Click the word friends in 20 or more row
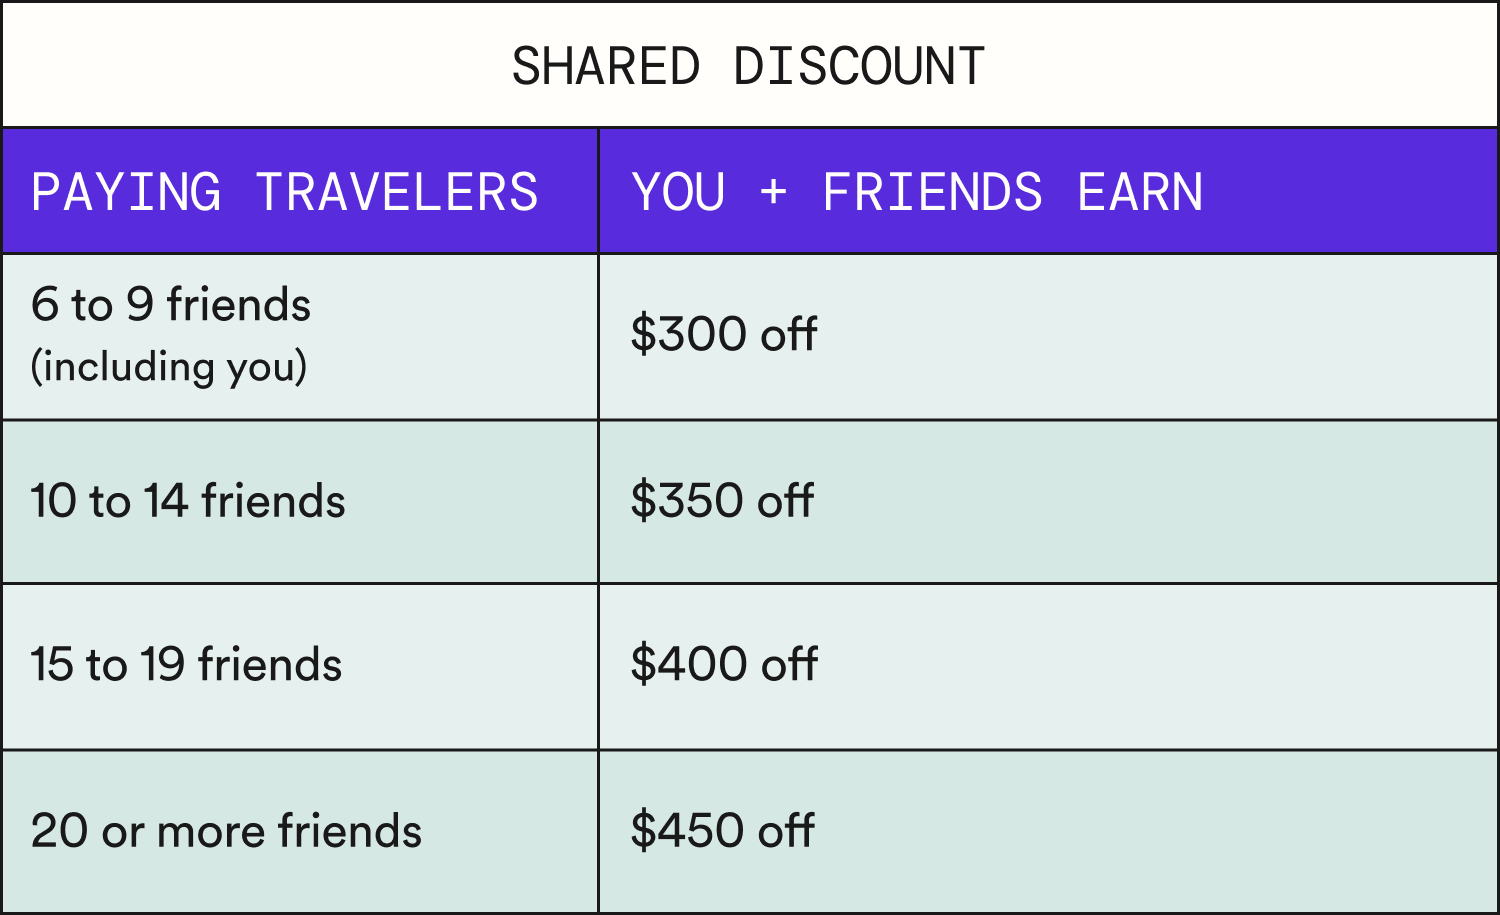Image resolution: width=1500 pixels, height=915 pixels. tap(350, 831)
